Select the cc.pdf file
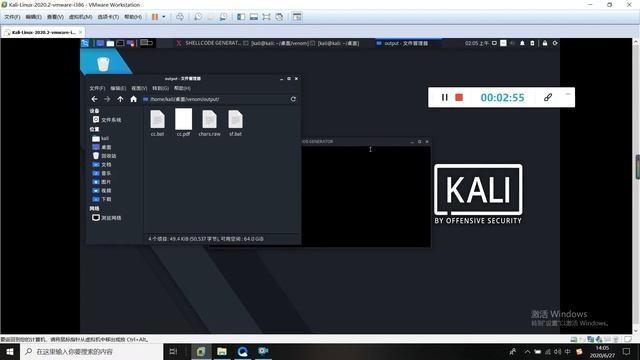Viewport: 640px width, 360px height. point(183,122)
